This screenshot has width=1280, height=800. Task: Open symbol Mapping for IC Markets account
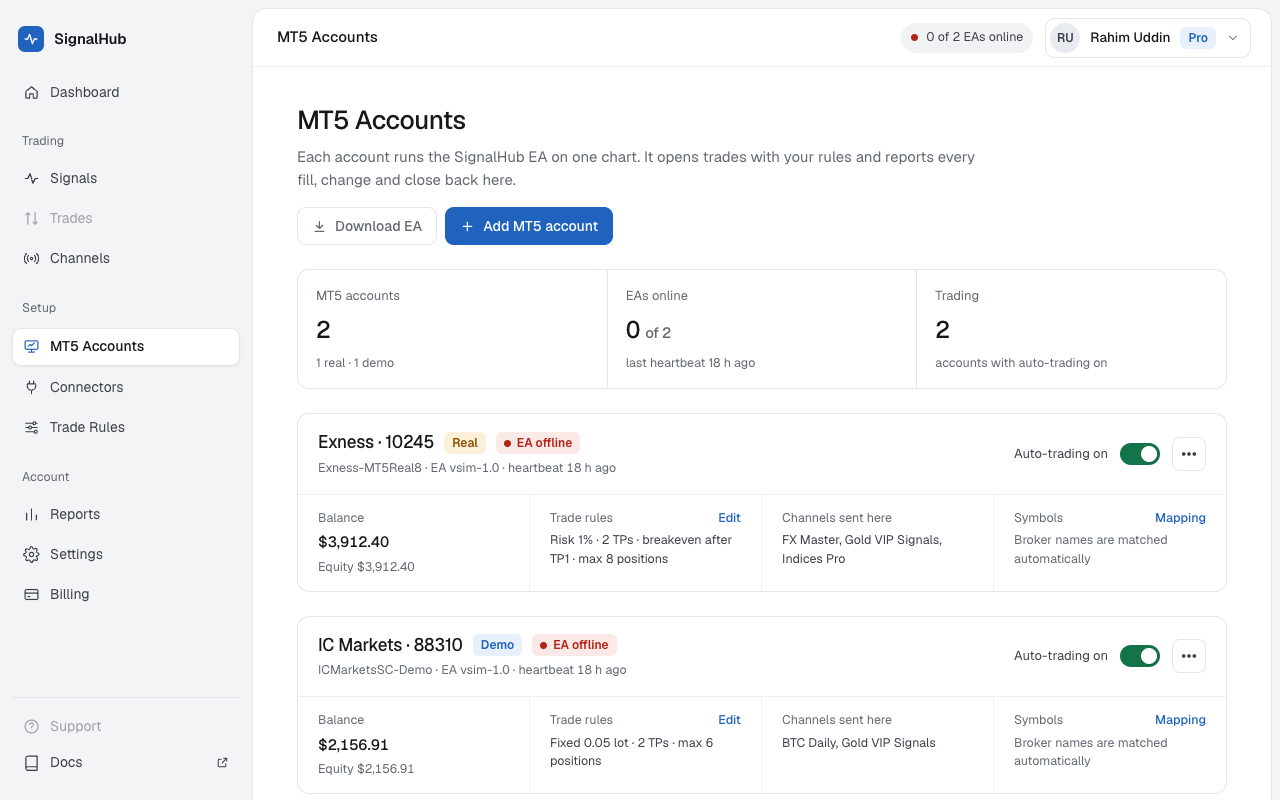1180,720
